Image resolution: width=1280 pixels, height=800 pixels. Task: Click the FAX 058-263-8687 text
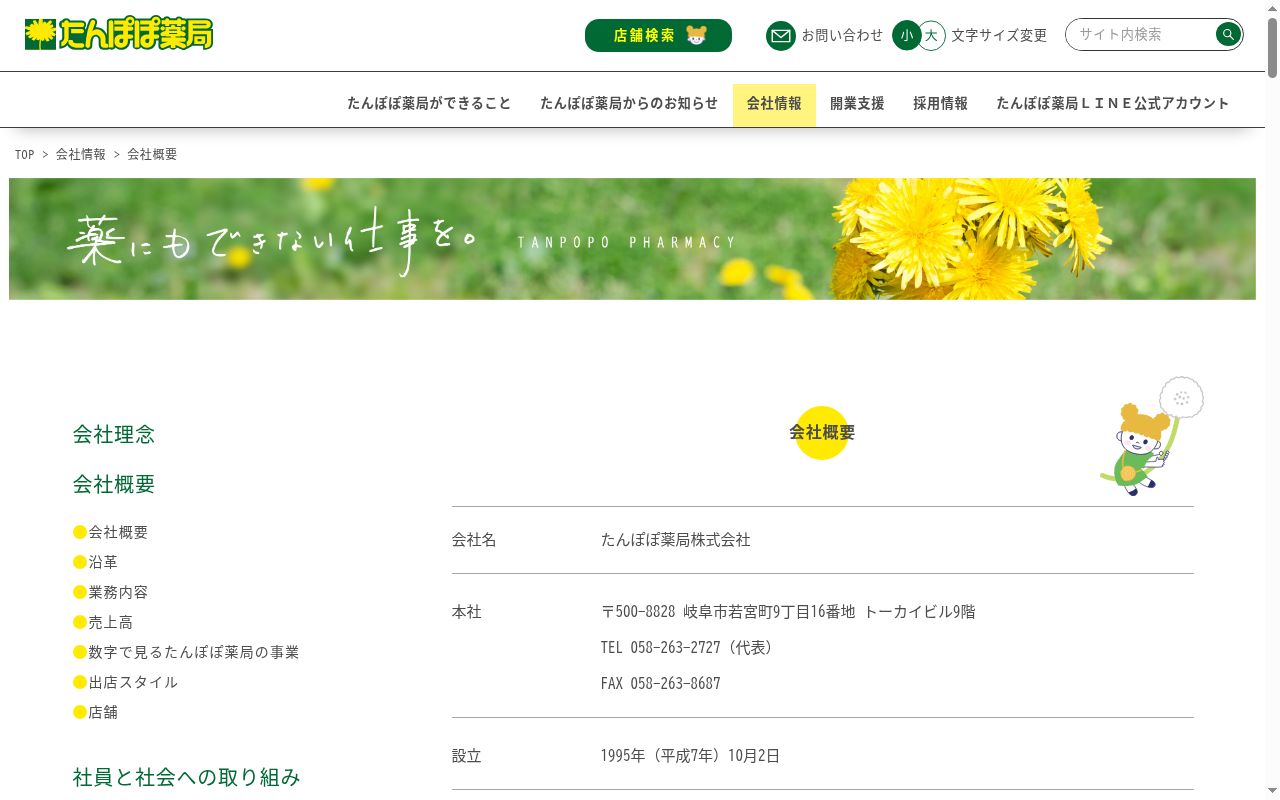(x=661, y=684)
